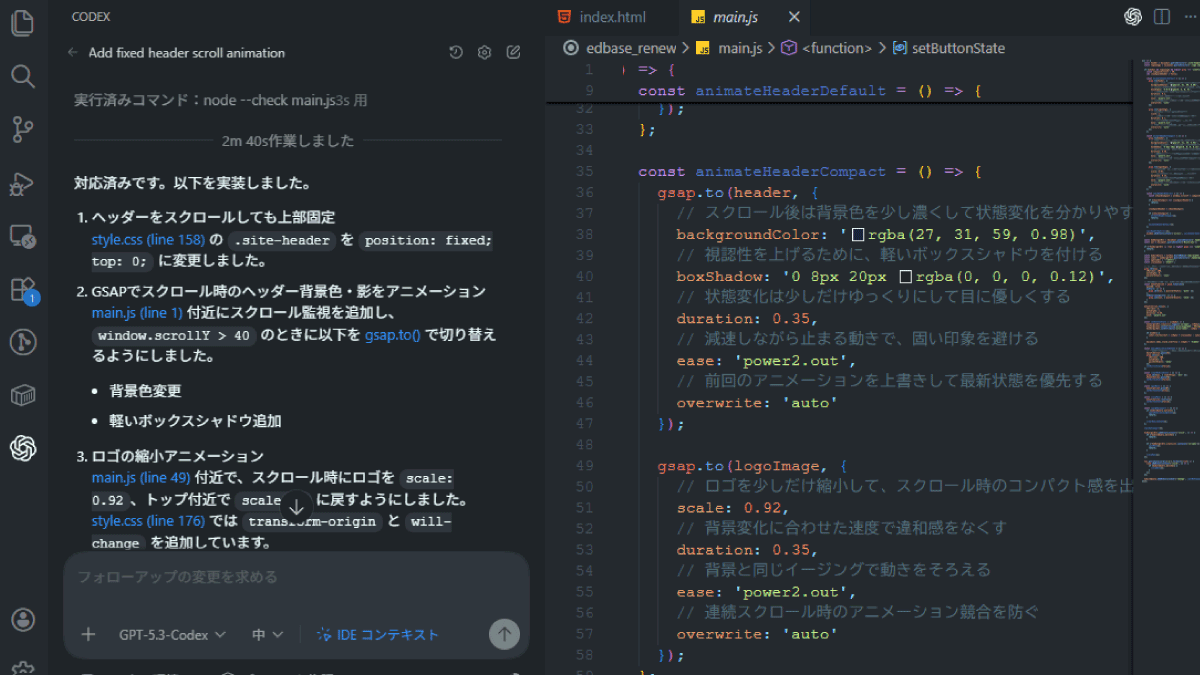Image resolution: width=1200 pixels, height=675 pixels.
Task: Open the 中 reasoning level dropdown
Action: 267,635
